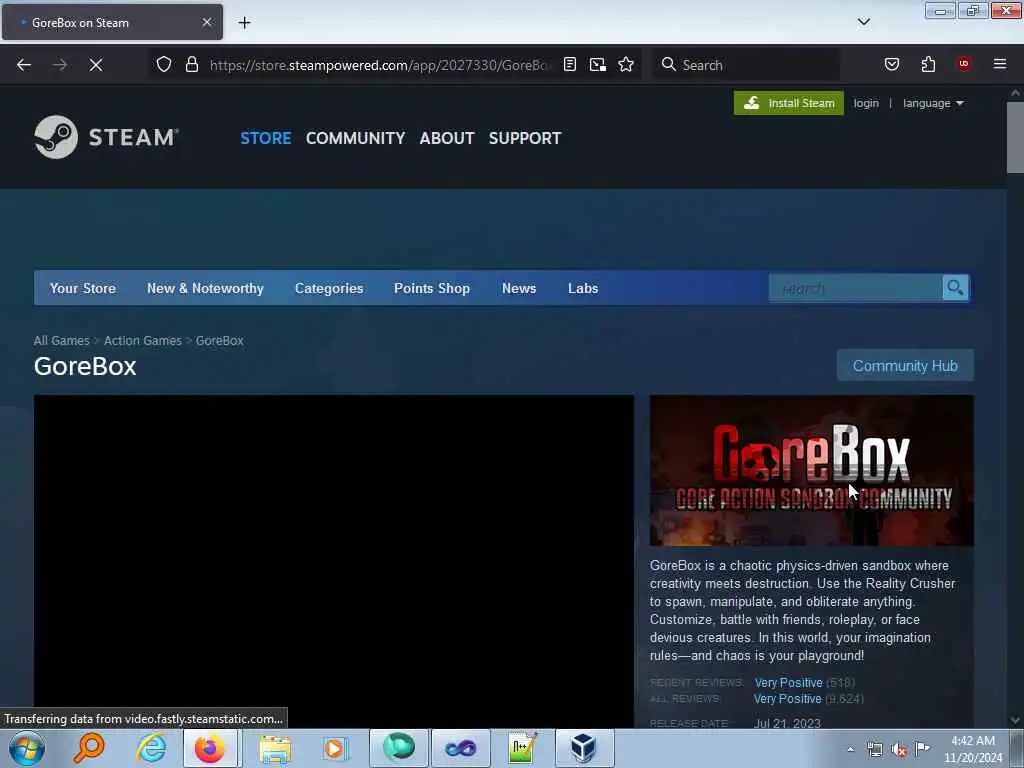Go back to the previous page

24,65
